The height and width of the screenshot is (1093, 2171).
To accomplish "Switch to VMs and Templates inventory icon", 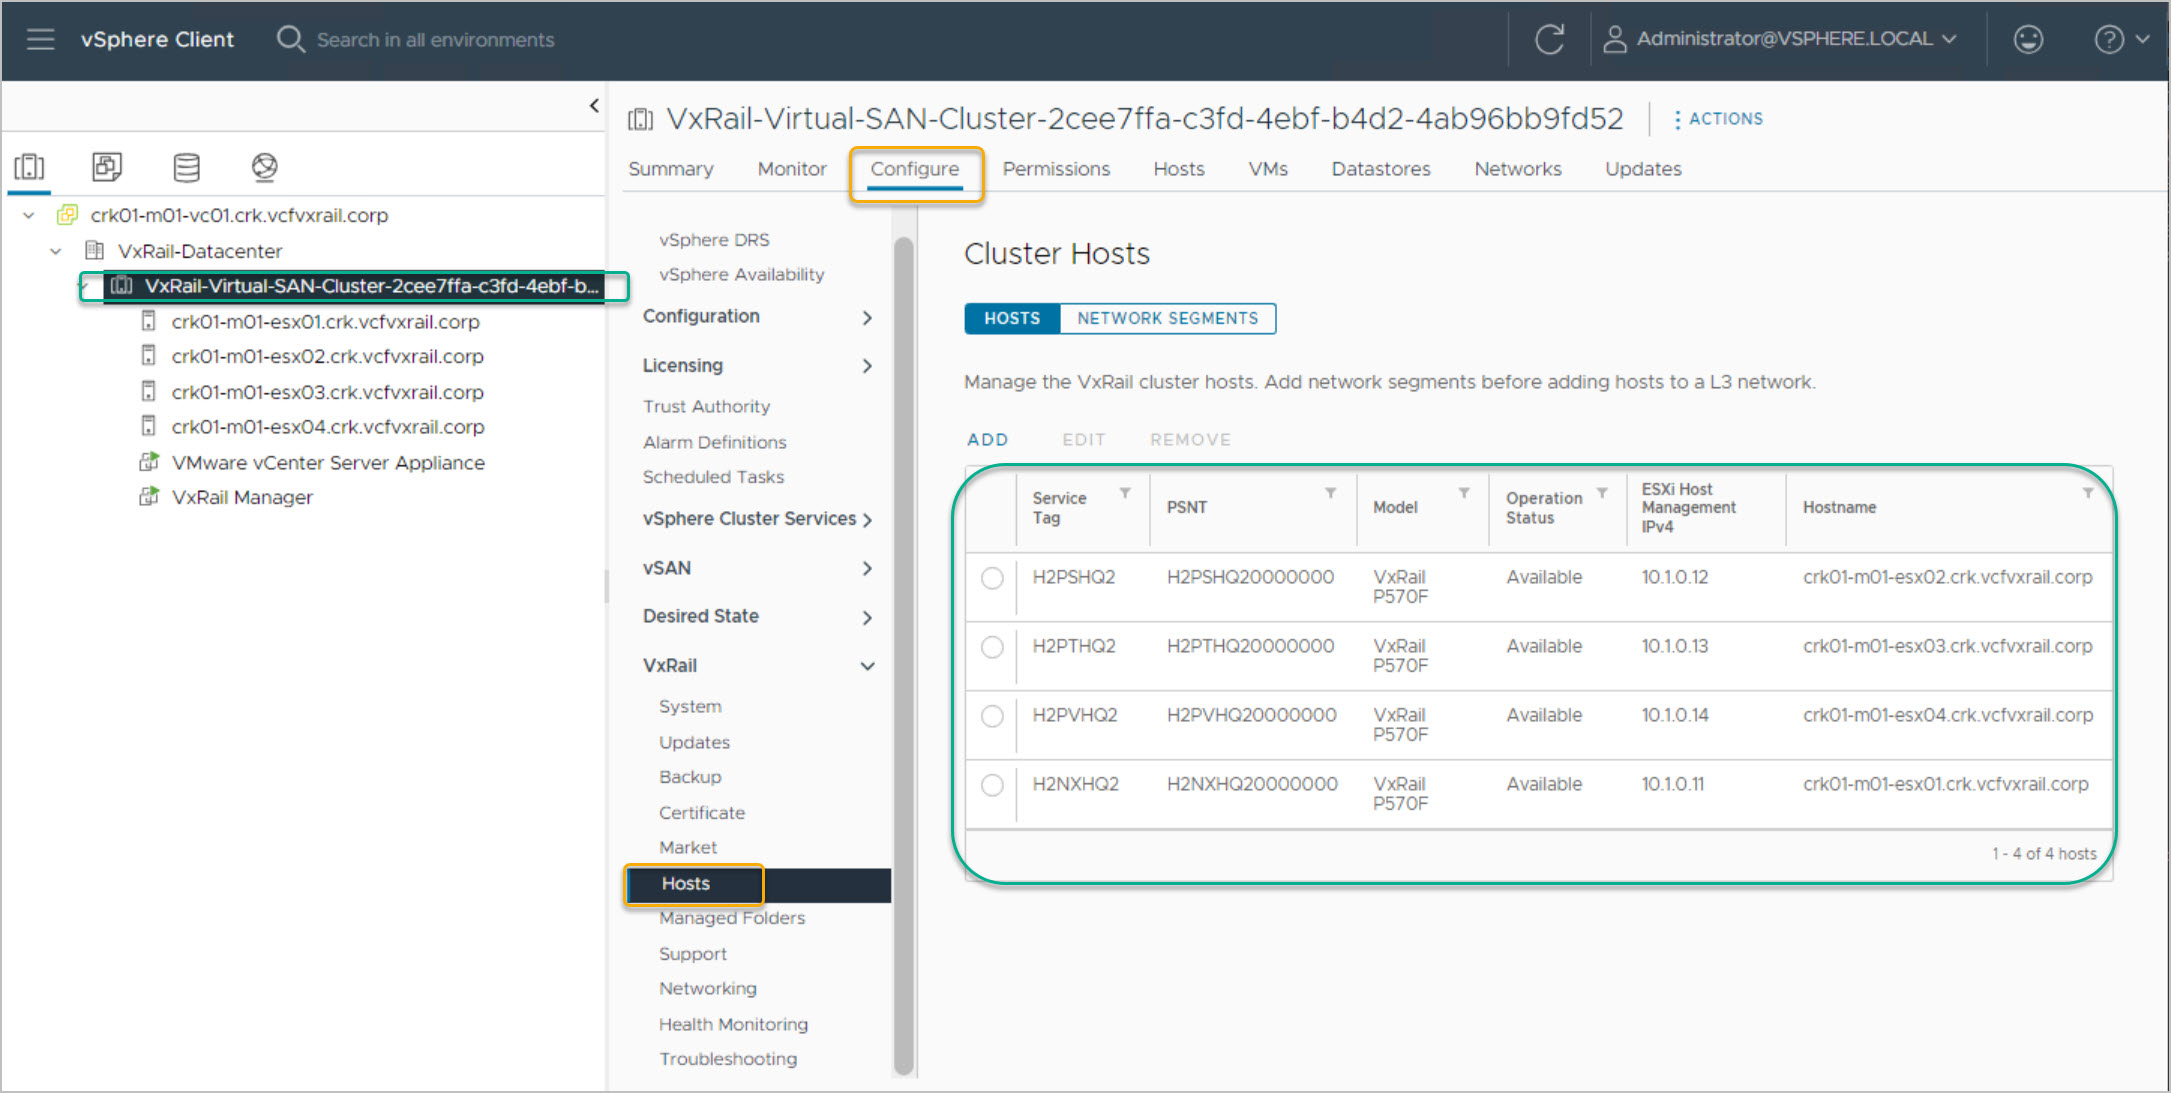I will (107, 167).
